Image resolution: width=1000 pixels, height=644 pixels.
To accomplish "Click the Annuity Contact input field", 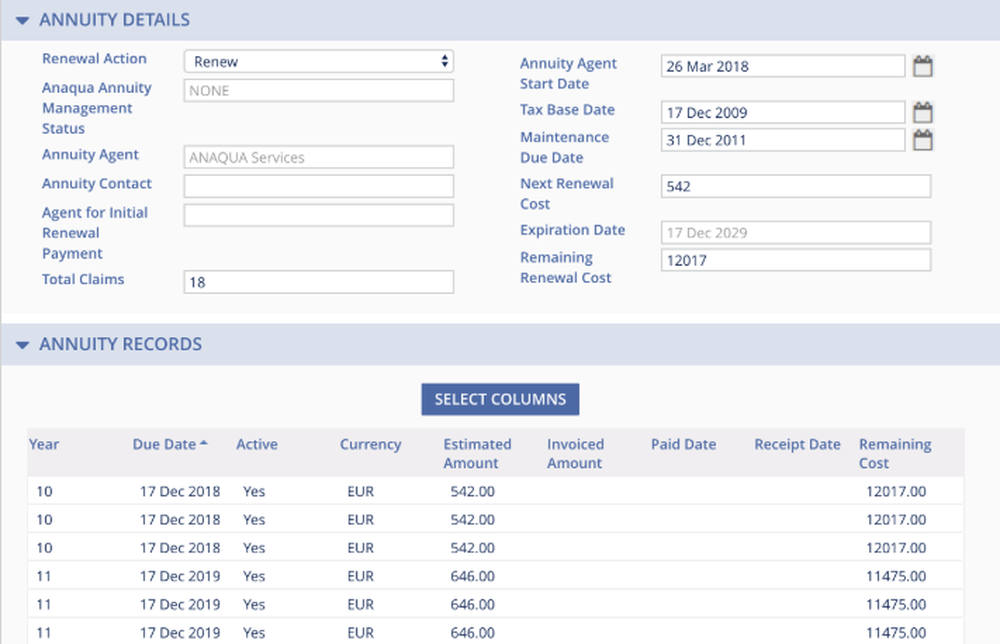I will click(x=319, y=186).
